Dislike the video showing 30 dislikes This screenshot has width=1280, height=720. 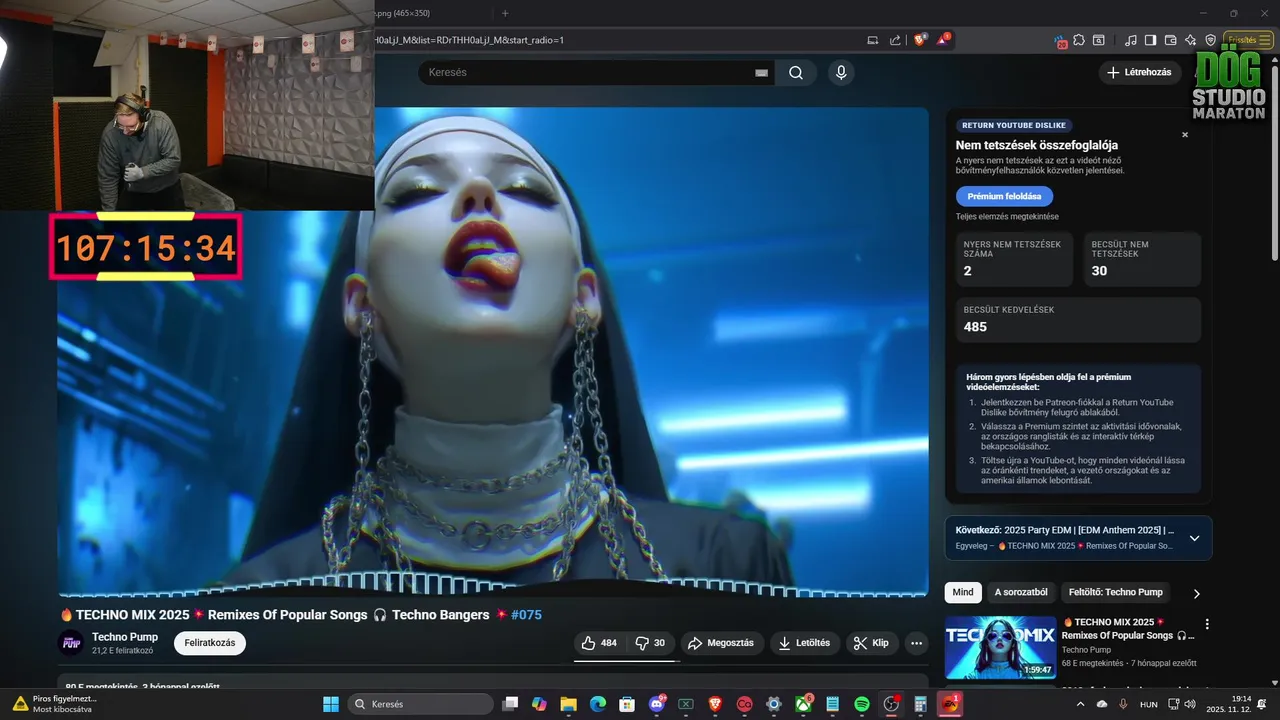pos(651,643)
